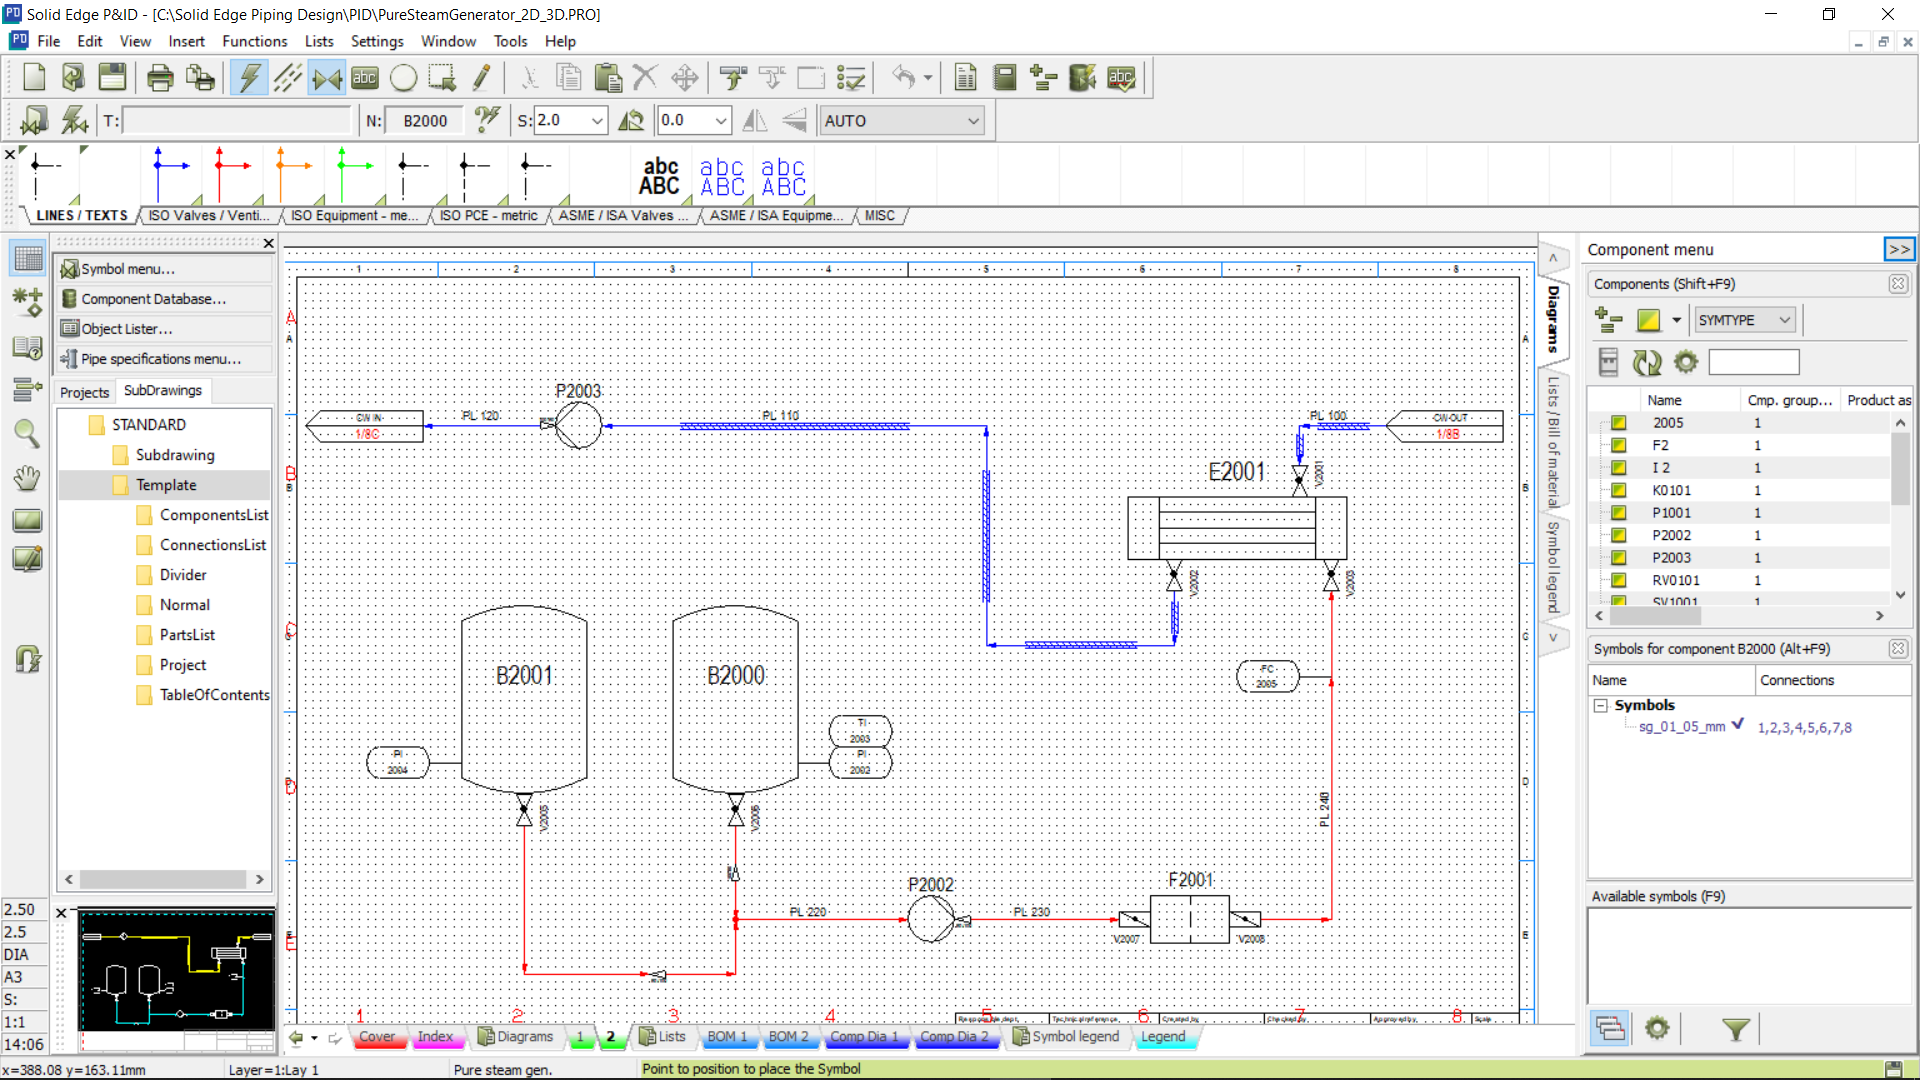1920x1080 pixels.
Task: Toggle the dashed lines toolbar button
Action: 288,78
